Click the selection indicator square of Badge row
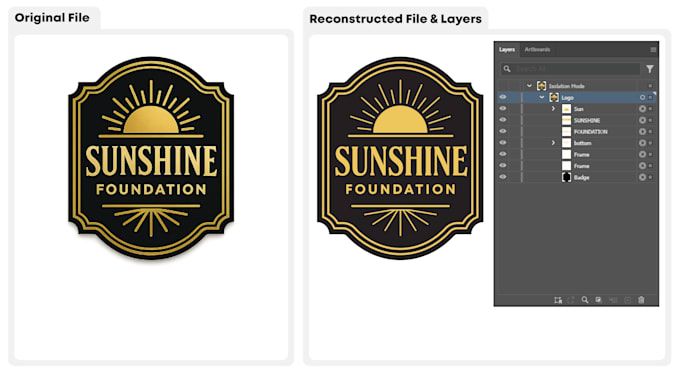The width and height of the screenshot is (680, 373). [650, 177]
